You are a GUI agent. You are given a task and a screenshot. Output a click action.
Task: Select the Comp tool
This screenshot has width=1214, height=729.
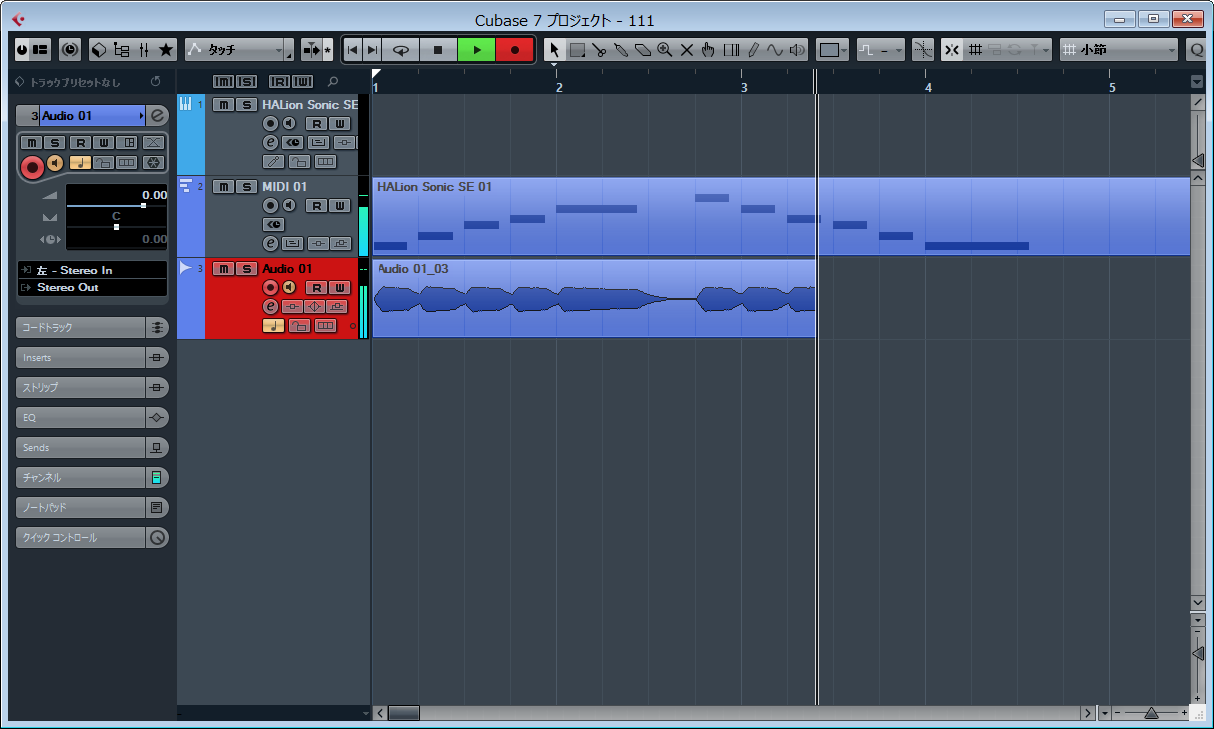click(730, 49)
